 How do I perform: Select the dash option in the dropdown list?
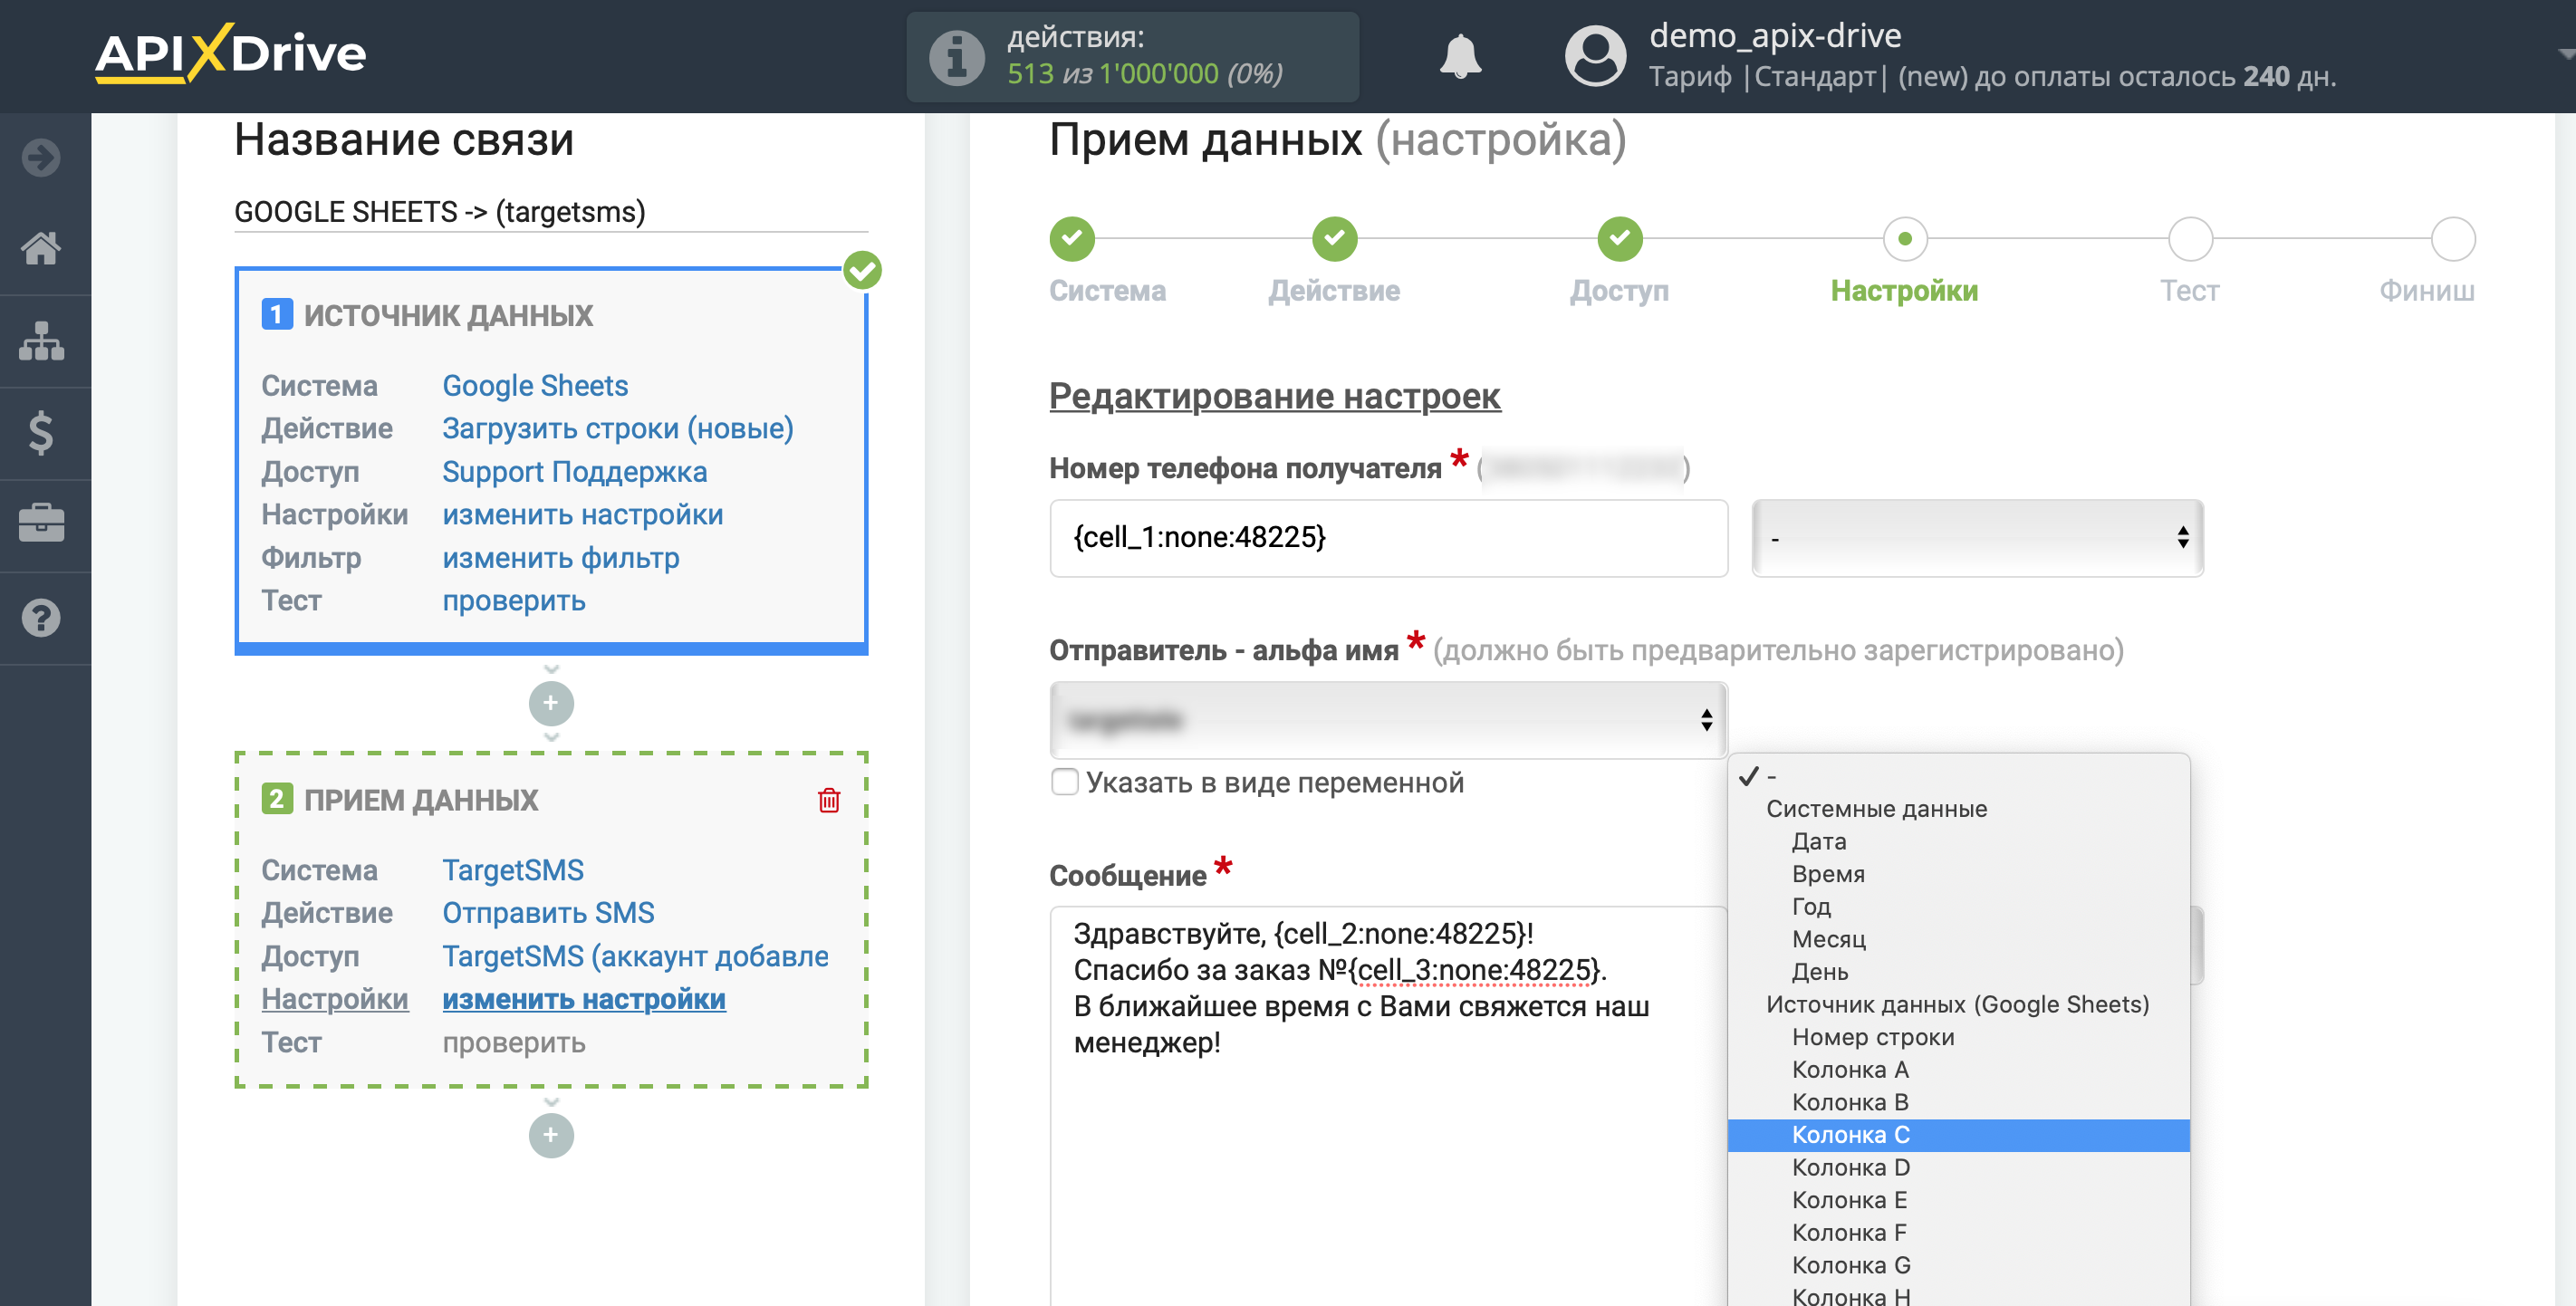(x=1958, y=775)
